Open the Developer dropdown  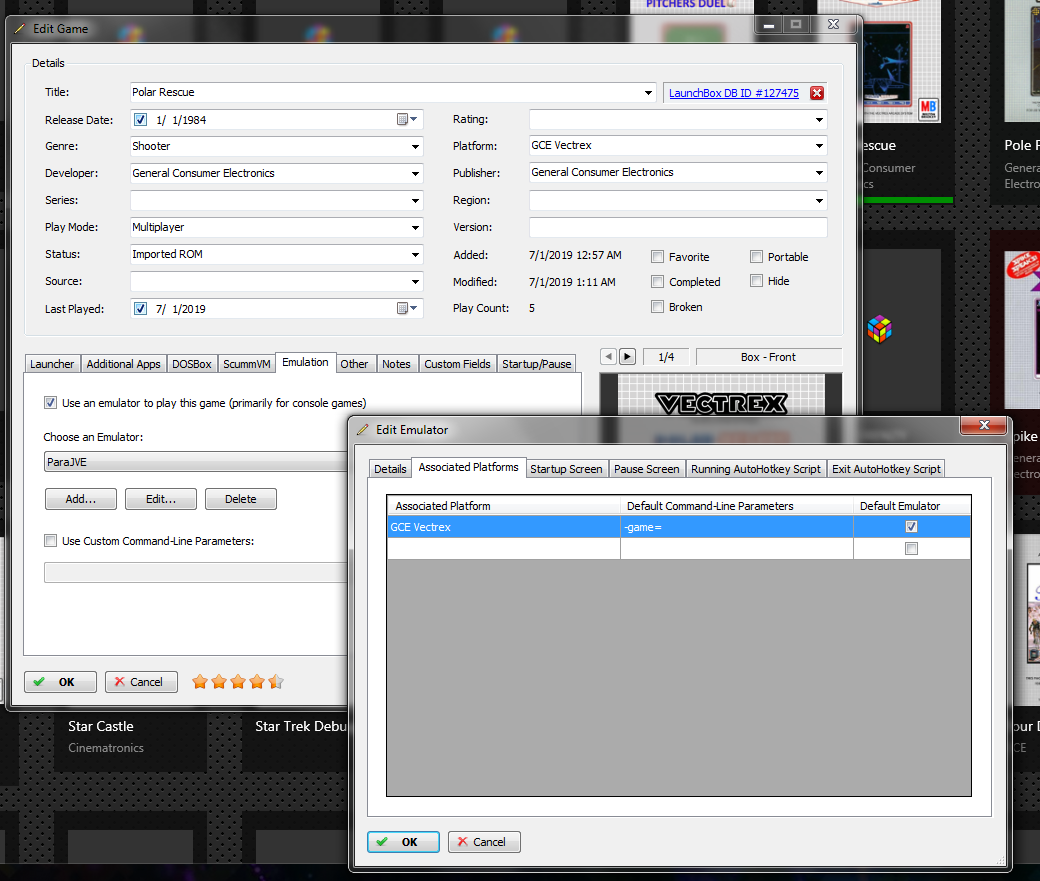point(415,174)
